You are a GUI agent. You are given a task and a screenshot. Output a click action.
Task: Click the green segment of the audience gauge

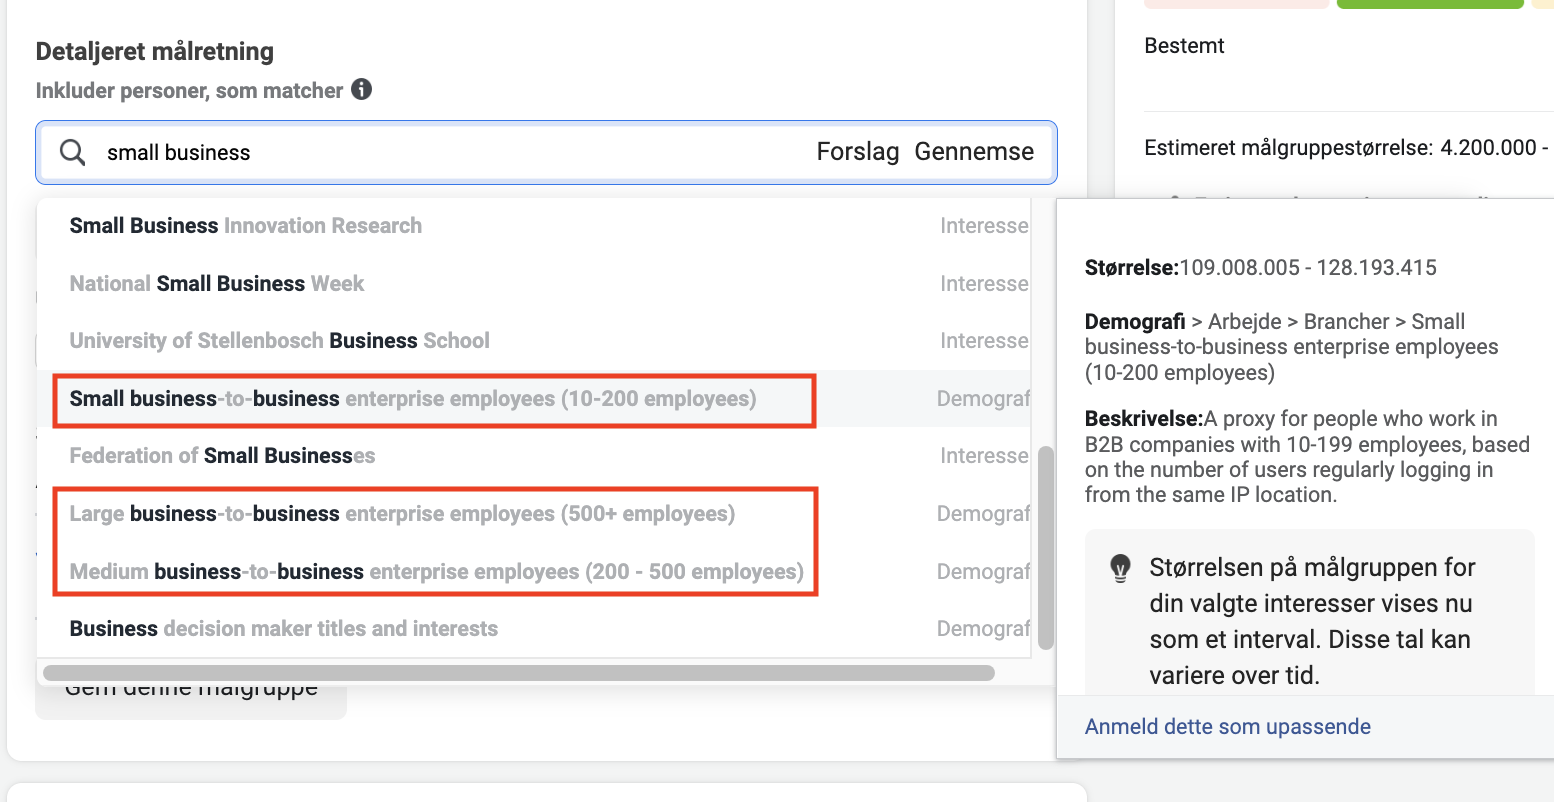(x=1429, y=4)
